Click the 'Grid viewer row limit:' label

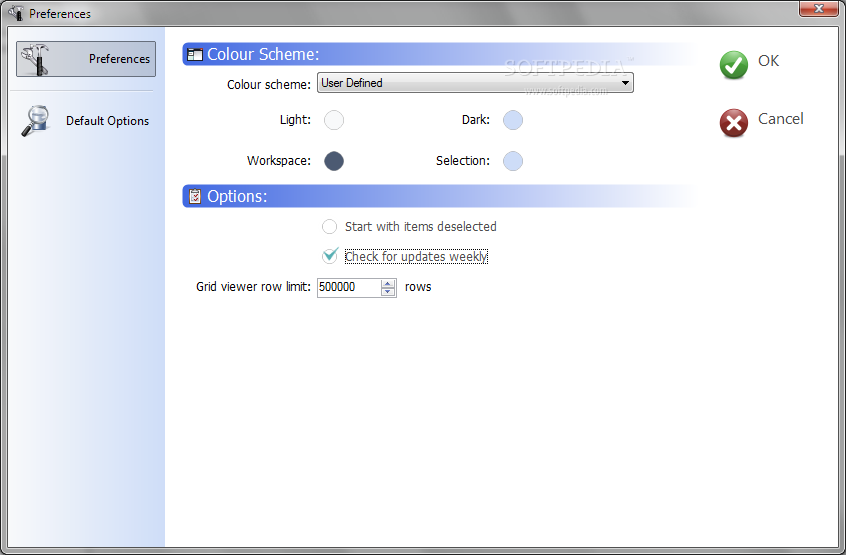[x=253, y=287]
